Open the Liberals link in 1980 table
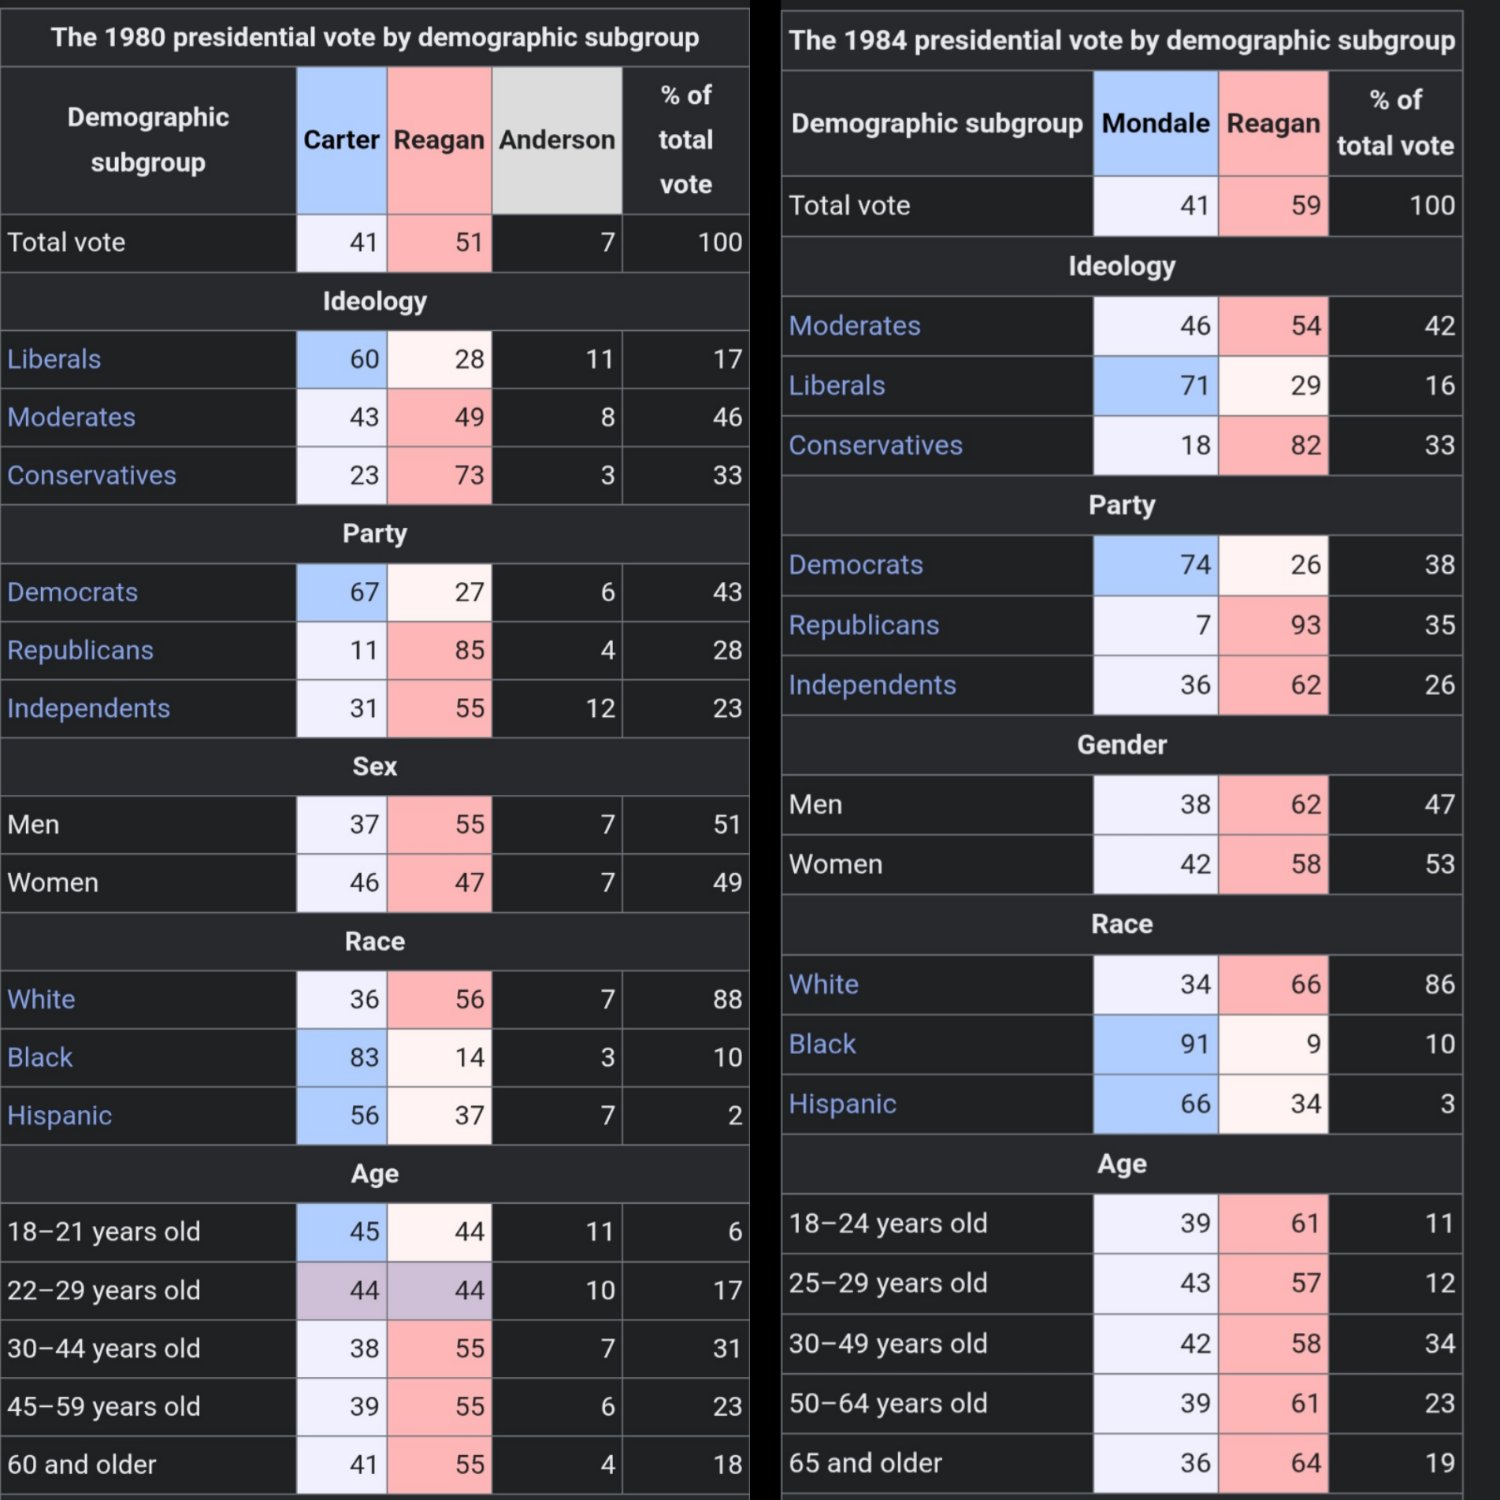This screenshot has width=1500, height=1500. [x=54, y=359]
